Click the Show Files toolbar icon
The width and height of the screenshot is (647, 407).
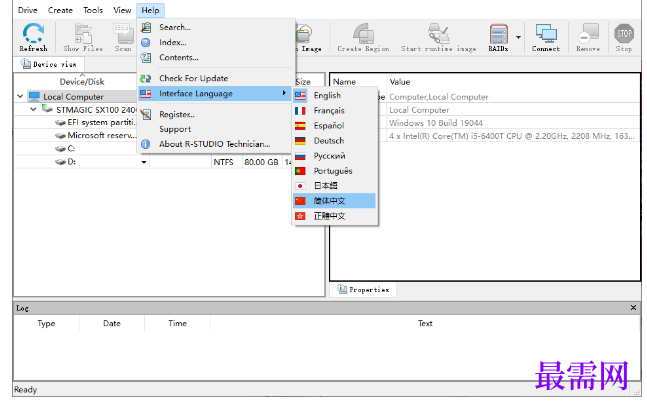83,37
